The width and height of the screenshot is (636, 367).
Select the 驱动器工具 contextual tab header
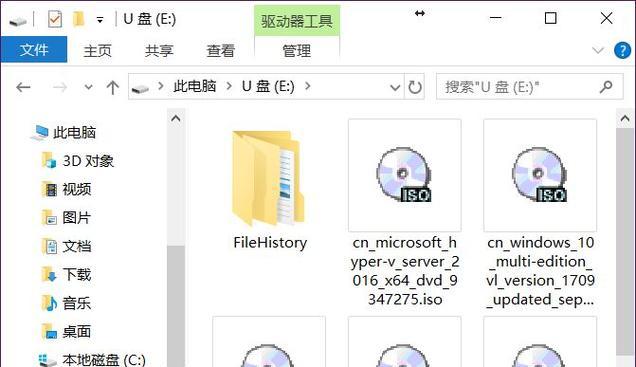click(297, 21)
